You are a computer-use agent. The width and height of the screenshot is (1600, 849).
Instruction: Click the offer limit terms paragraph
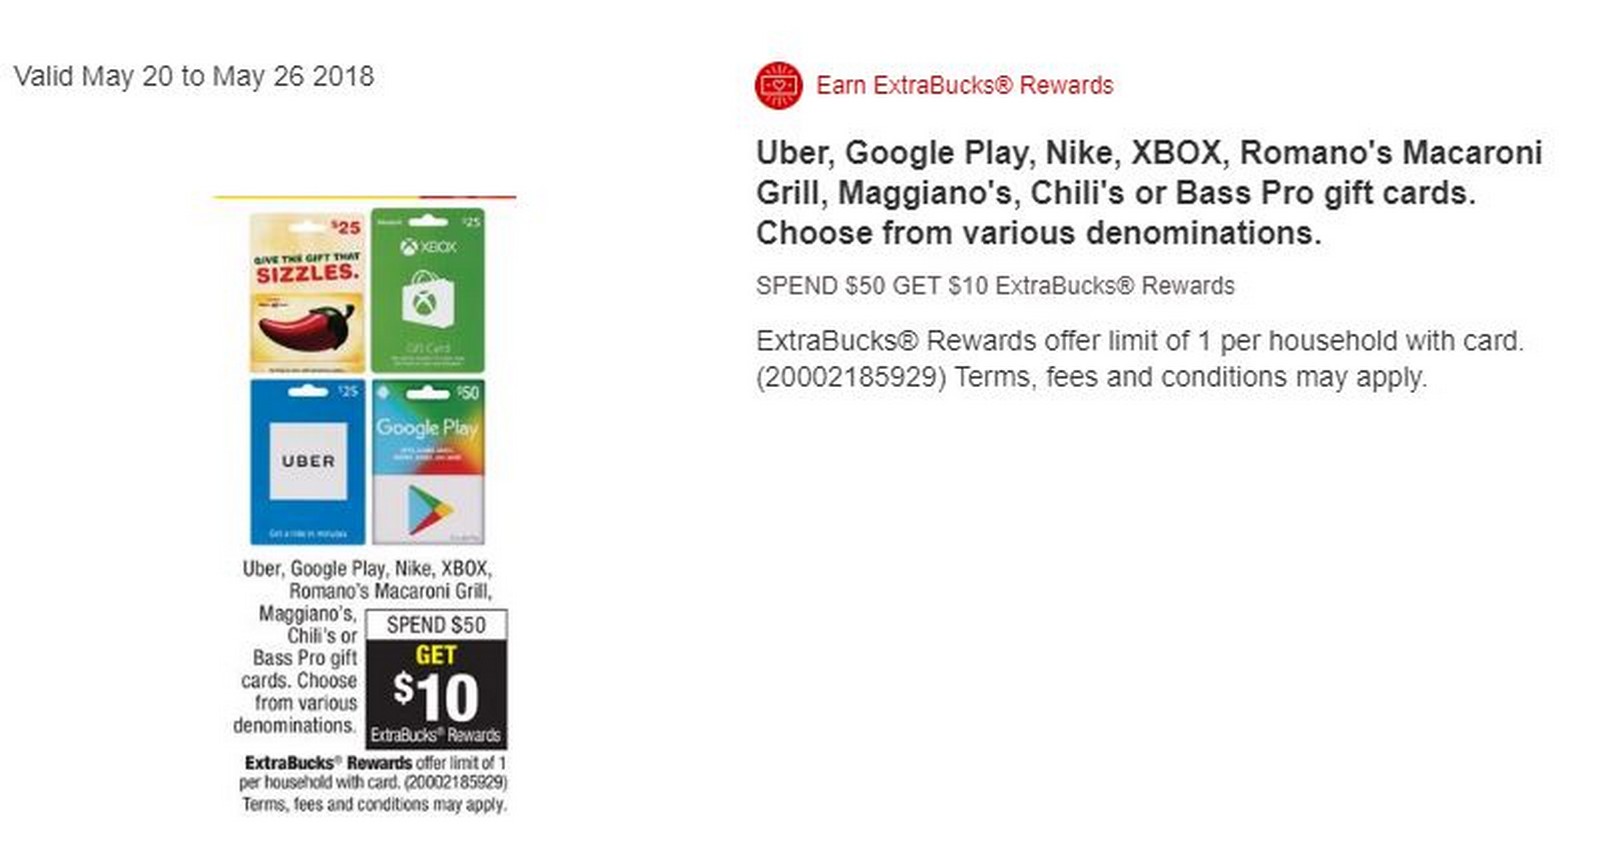tap(1140, 359)
